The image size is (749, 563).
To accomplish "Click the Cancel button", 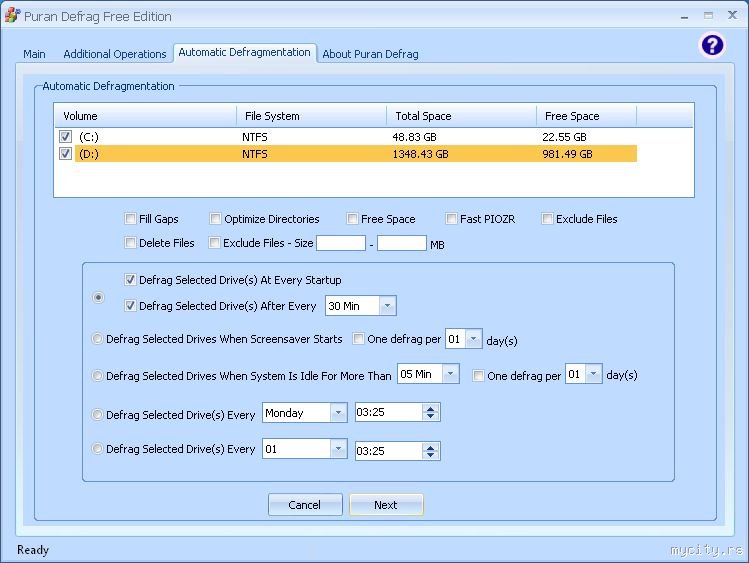I will pos(305,505).
